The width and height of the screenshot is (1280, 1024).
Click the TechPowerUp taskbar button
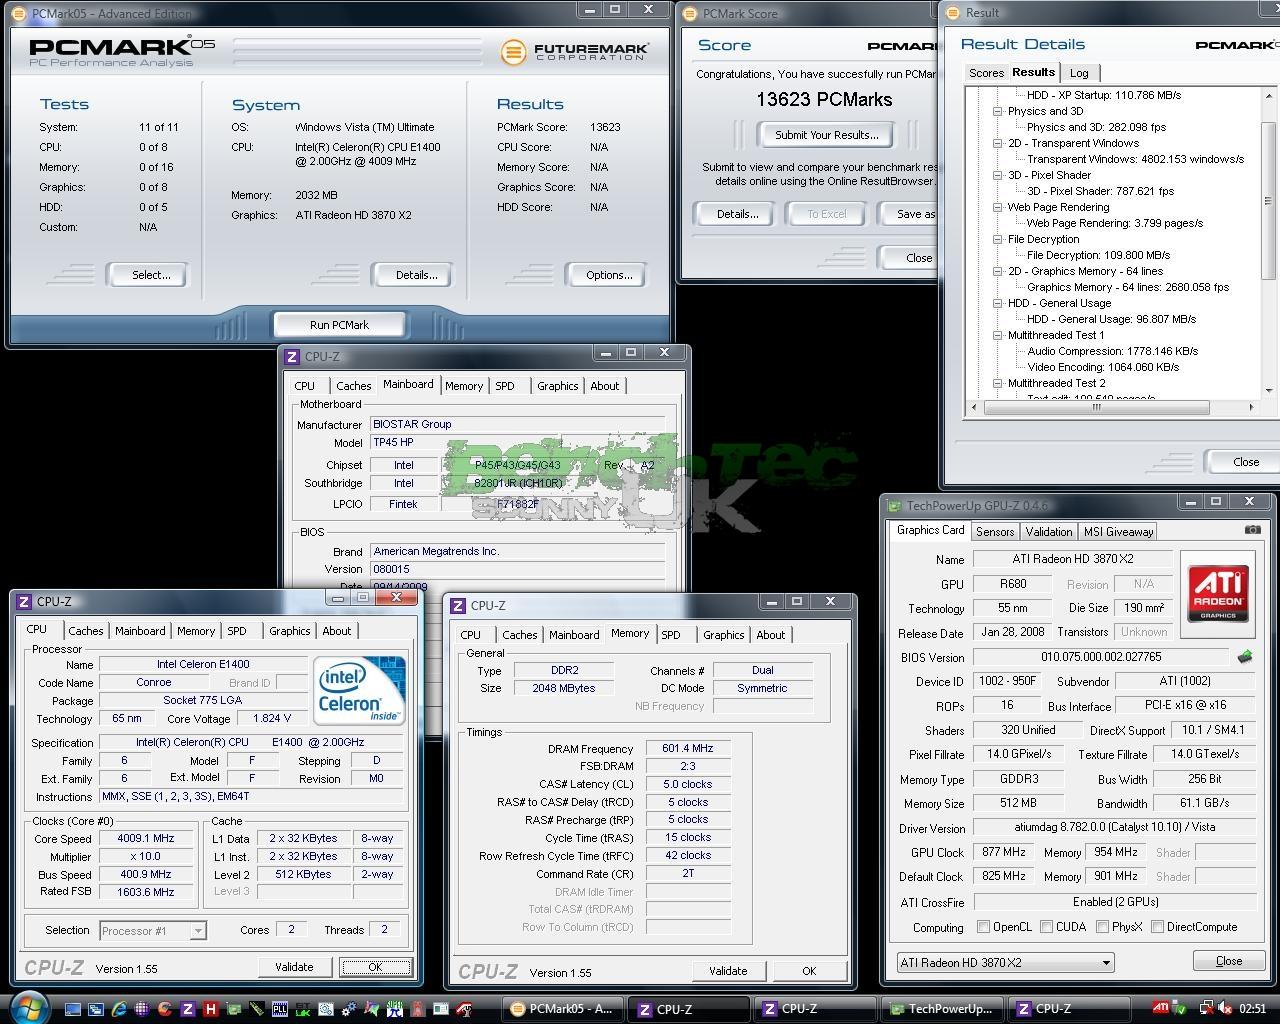[x=941, y=1009]
